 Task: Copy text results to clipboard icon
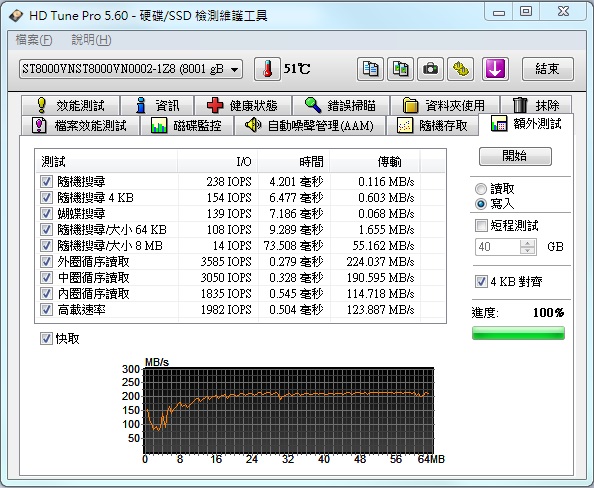(370, 69)
